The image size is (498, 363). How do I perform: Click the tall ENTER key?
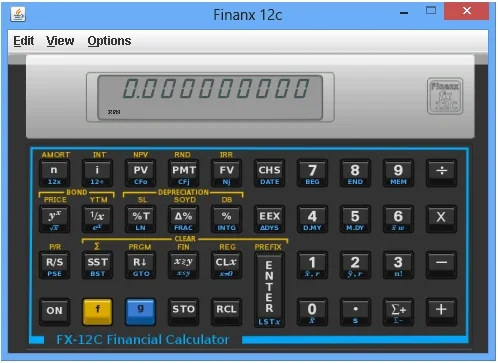coord(269,289)
